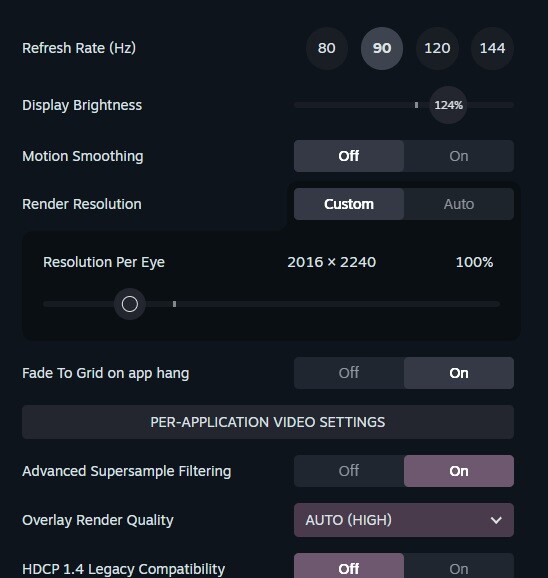Enable Fade To Grid on app hang
The width and height of the screenshot is (548, 578).
[459, 373]
